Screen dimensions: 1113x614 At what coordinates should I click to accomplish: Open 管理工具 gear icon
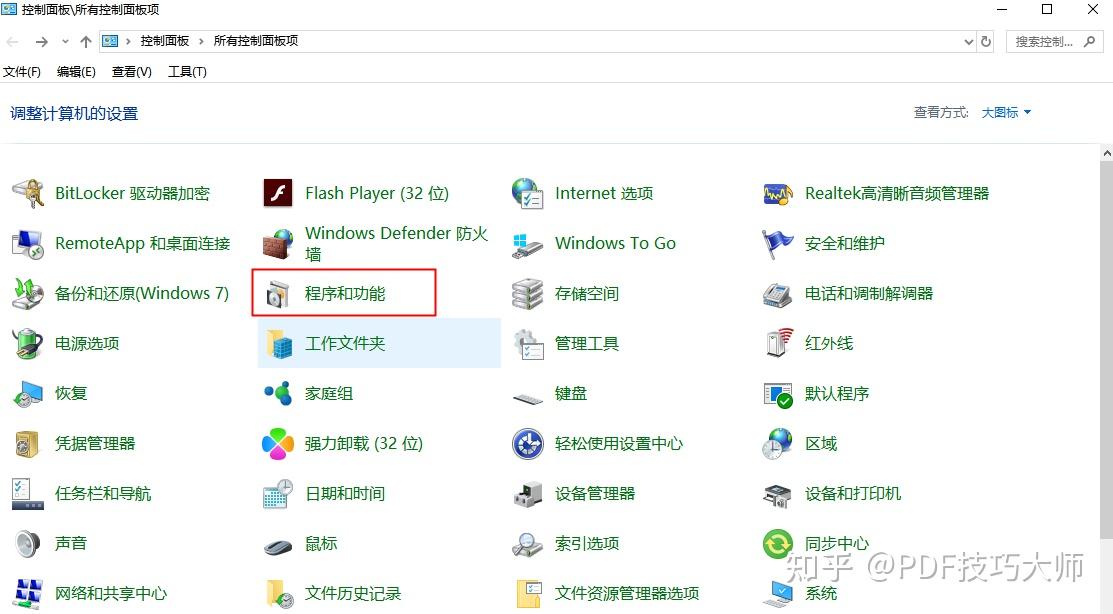click(x=527, y=344)
